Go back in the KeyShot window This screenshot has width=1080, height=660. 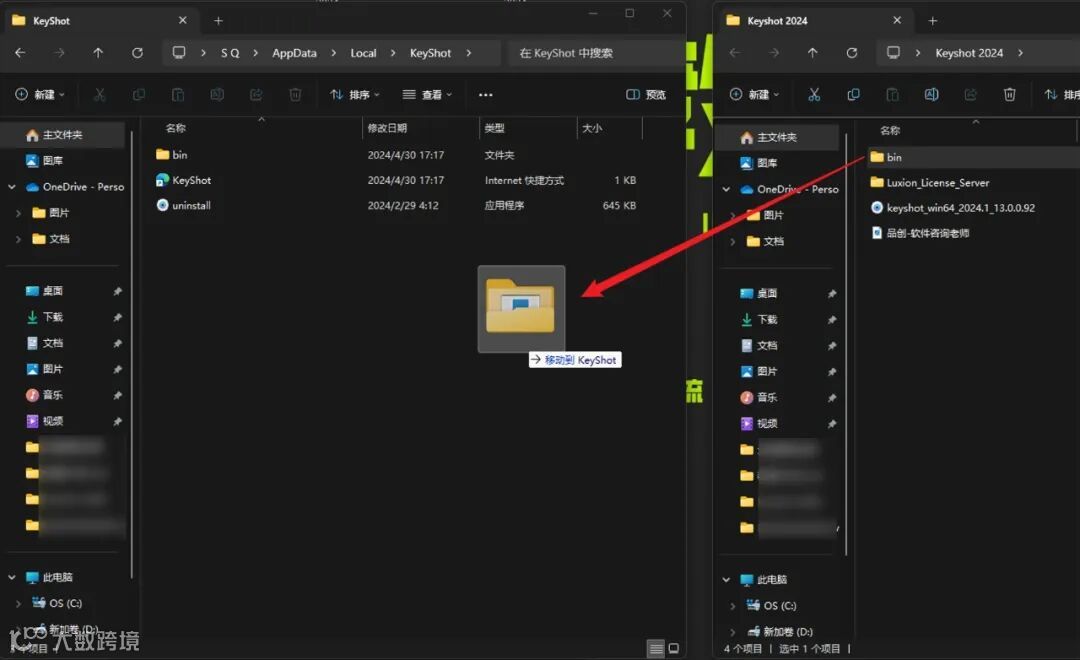pyautogui.click(x=20, y=52)
